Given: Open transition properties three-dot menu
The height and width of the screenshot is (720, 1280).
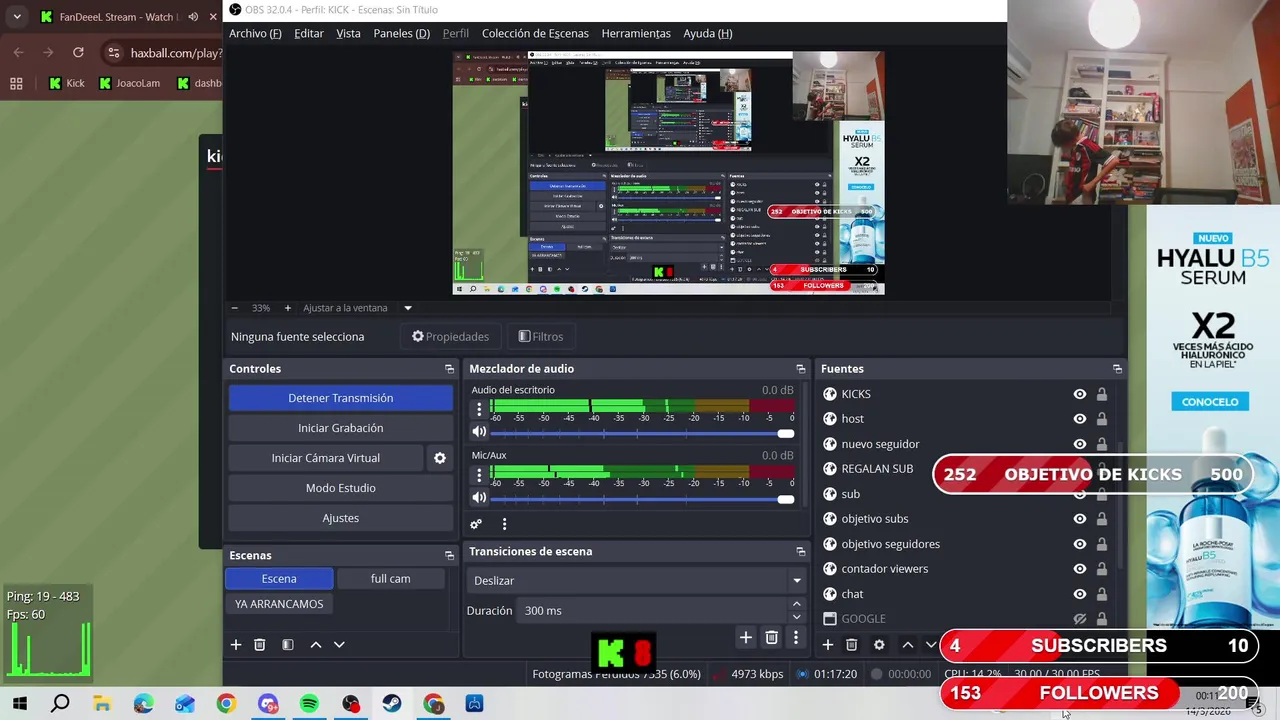Looking at the screenshot, I should tap(796, 637).
